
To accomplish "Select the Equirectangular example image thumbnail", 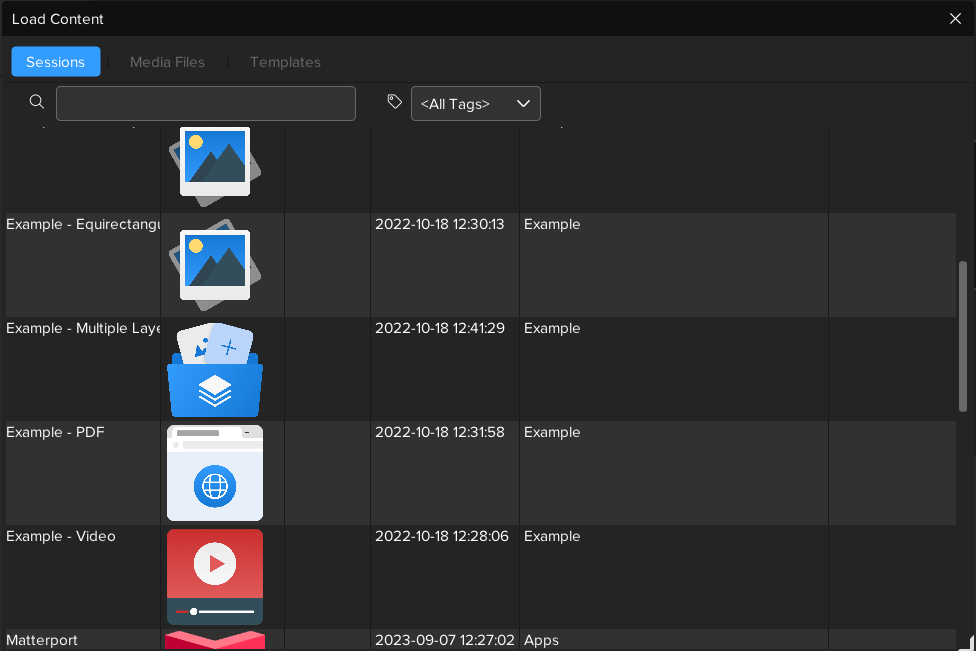I will click(215, 265).
